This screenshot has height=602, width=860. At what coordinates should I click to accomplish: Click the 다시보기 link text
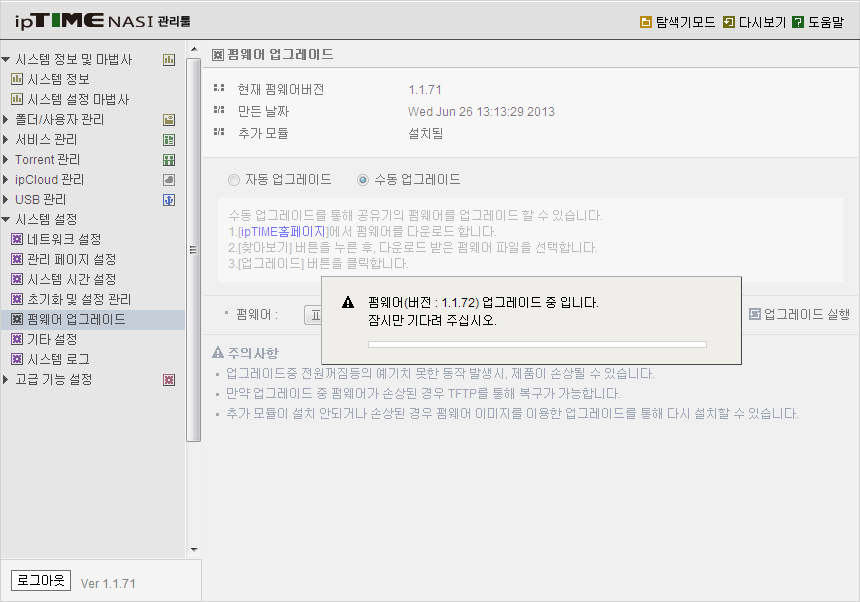tap(762, 22)
